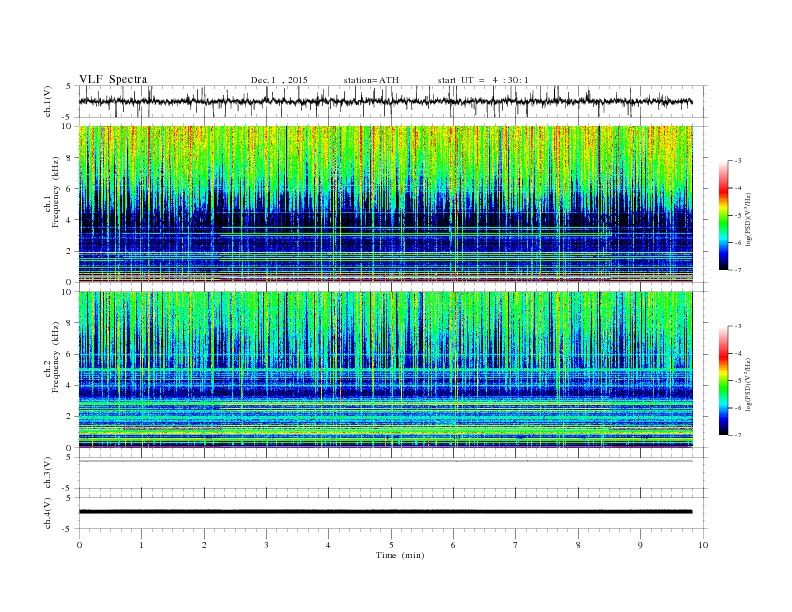Click the ch.3(V) axis label
Screen dimensions: 792x612
click(x=48, y=473)
